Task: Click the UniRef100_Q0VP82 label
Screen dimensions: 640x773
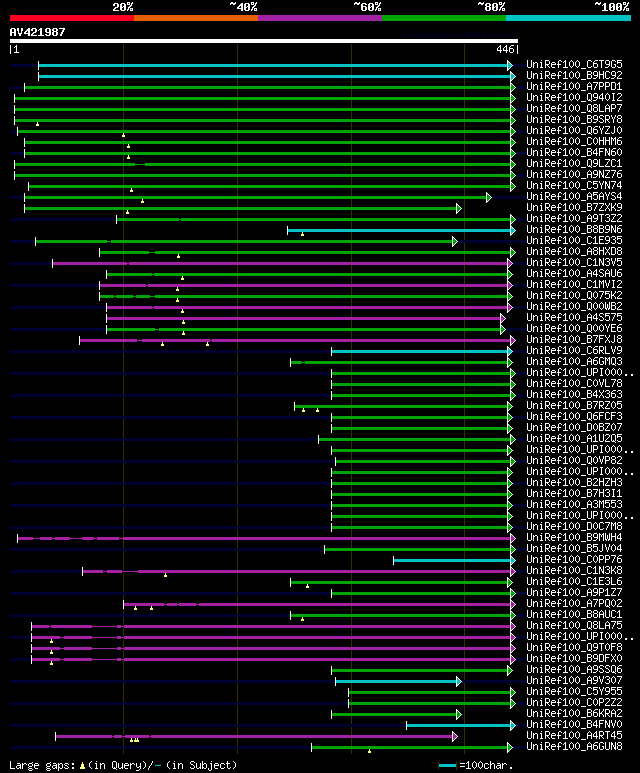Action: click(x=574, y=460)
